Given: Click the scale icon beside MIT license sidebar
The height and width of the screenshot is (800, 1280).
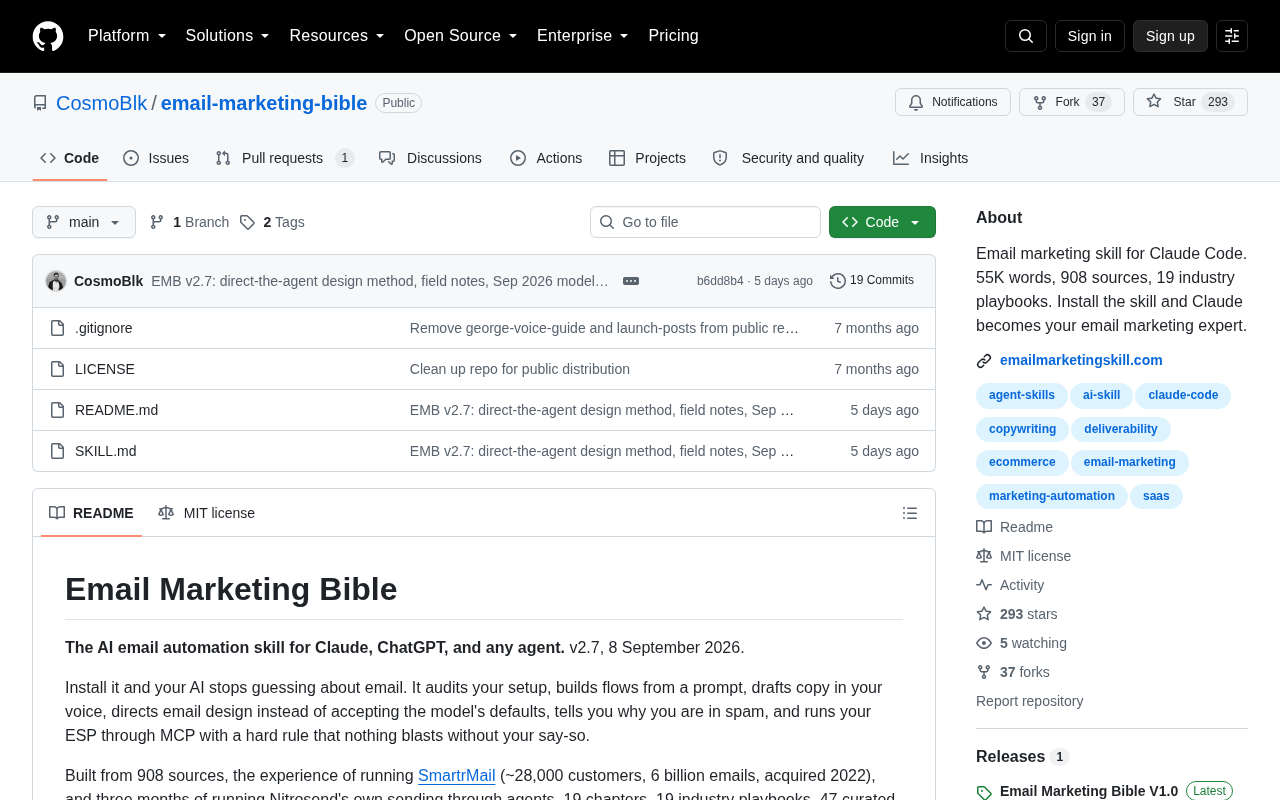Looking at the screenshot, I should tap(984, 556).
